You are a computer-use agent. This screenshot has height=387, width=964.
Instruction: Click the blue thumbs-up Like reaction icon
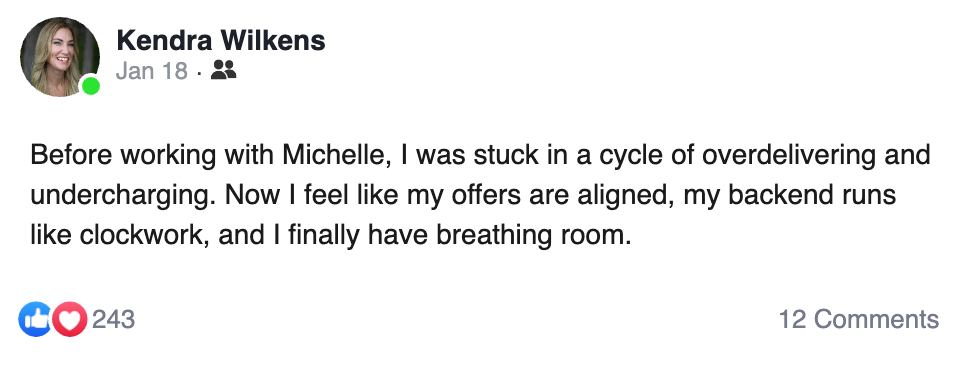coord(36,319)
